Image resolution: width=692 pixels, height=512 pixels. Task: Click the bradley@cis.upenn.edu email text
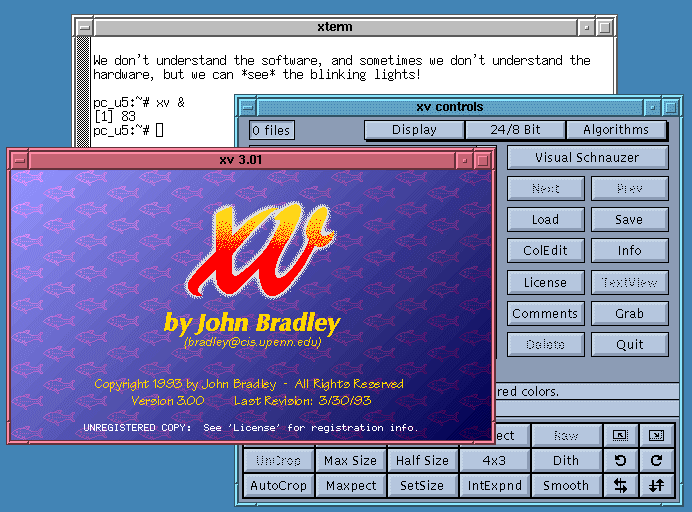253,343
